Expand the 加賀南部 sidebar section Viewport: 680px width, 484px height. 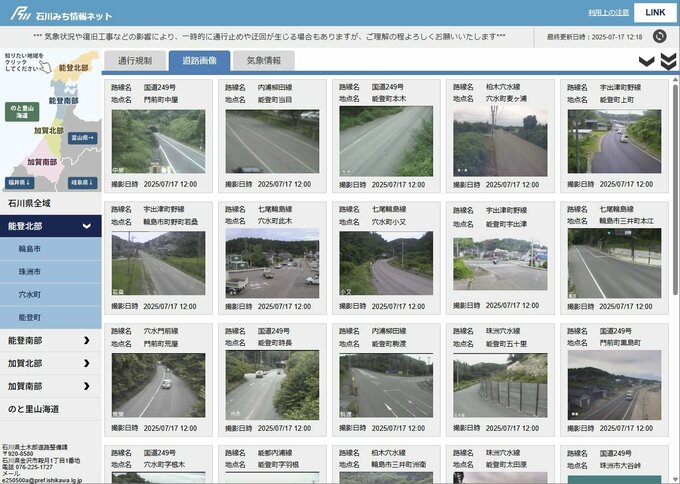coord(51,386)
